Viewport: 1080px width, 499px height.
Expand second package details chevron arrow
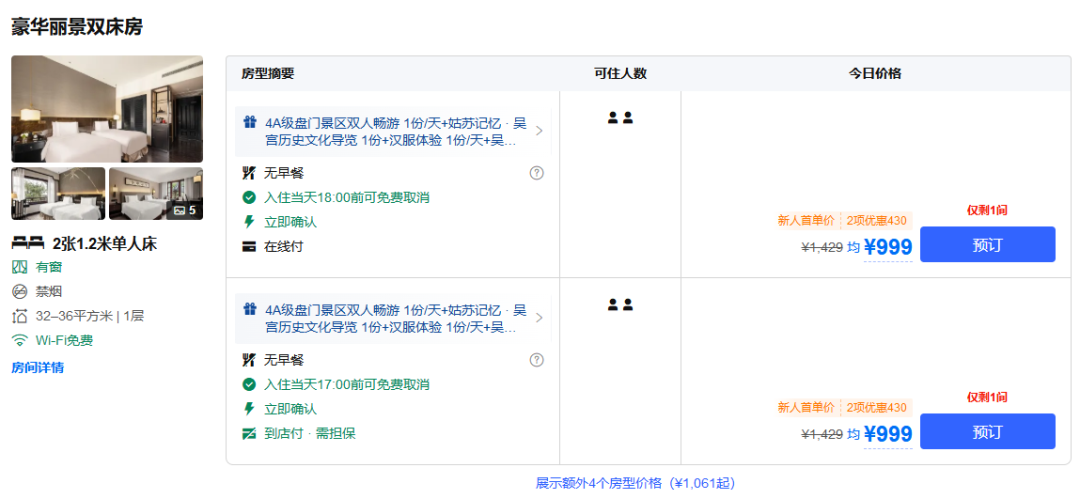tap(539, 318)
